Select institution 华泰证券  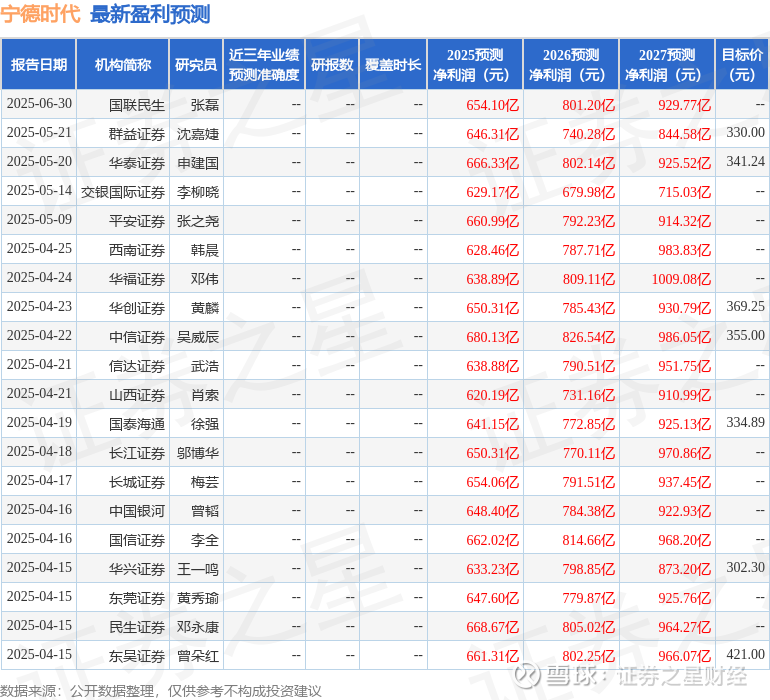pos(137,163)
